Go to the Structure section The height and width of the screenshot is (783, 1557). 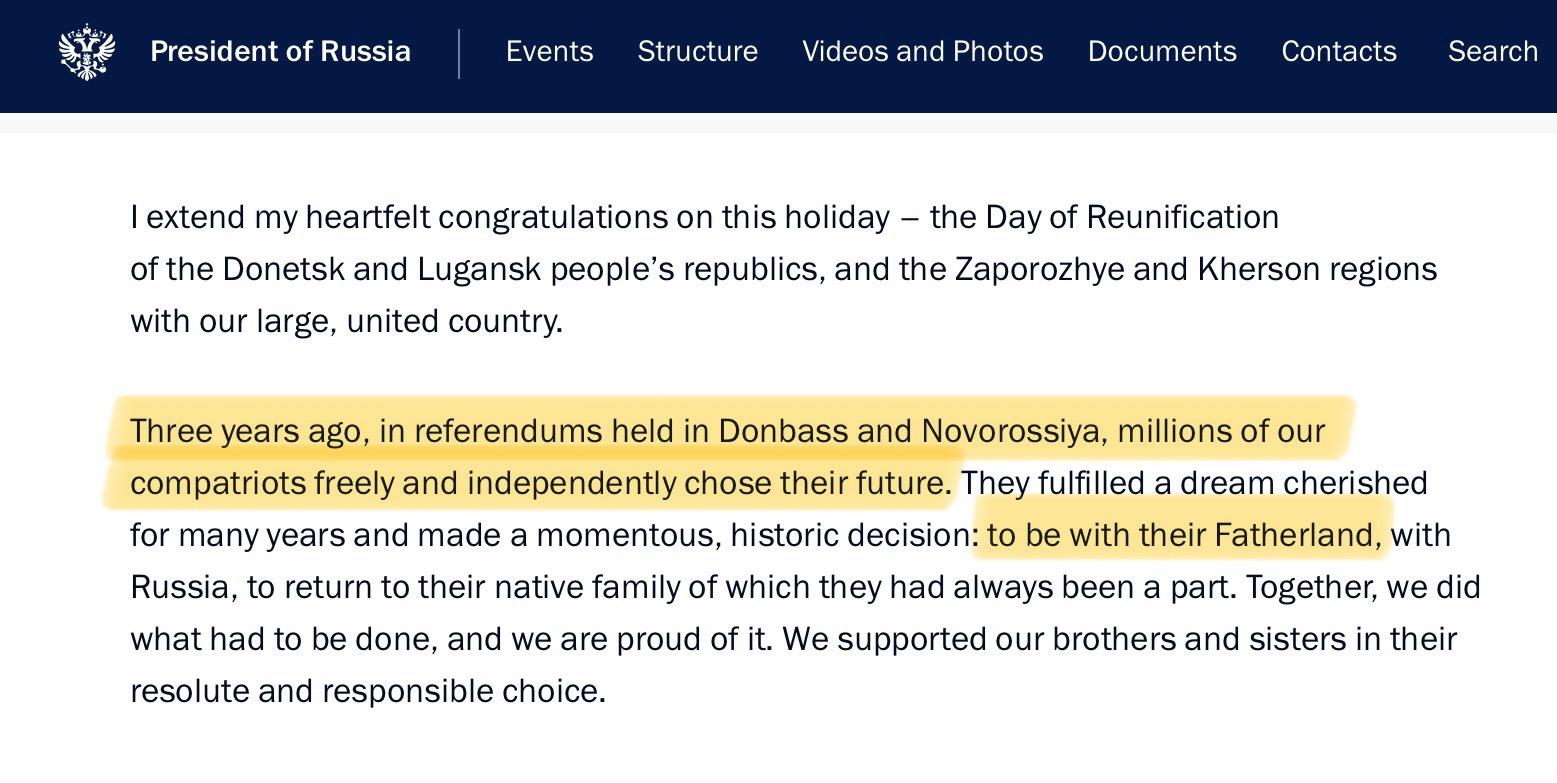[x=697, y=52]
